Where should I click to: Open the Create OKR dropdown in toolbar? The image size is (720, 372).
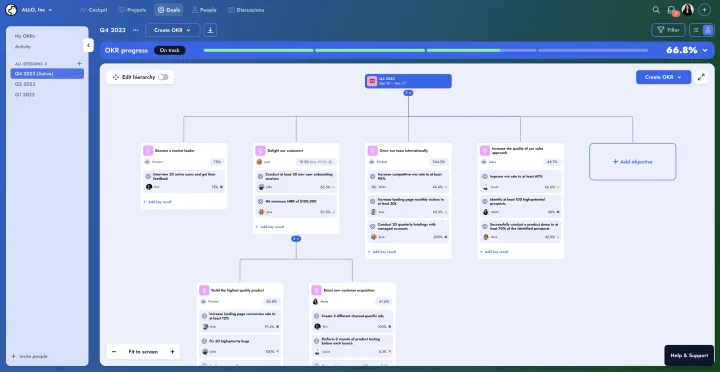[173, 30]
